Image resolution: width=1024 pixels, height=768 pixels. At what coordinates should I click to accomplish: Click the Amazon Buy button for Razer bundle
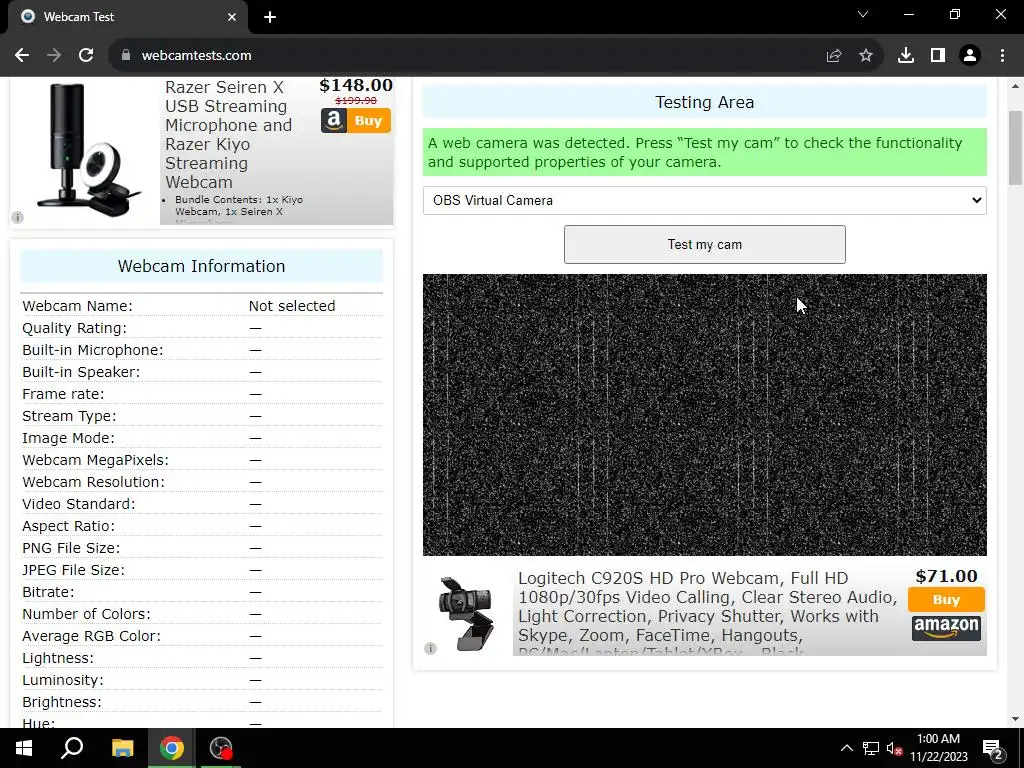coord(356,121)
